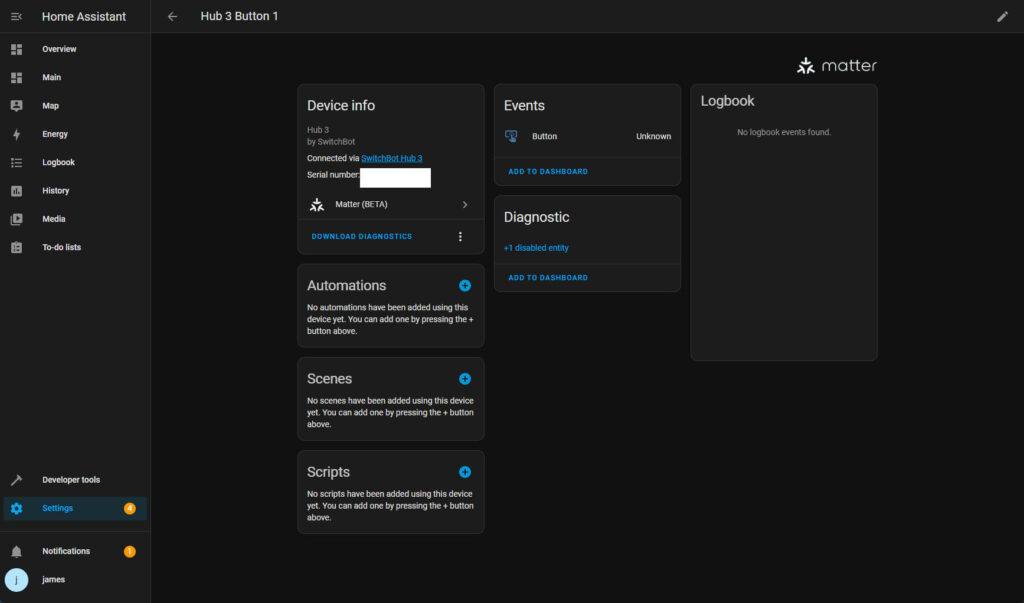Viewport: 1024px width, 603px height.
Task: Add Events card to dashboard
Action: [x=548, y=172]
